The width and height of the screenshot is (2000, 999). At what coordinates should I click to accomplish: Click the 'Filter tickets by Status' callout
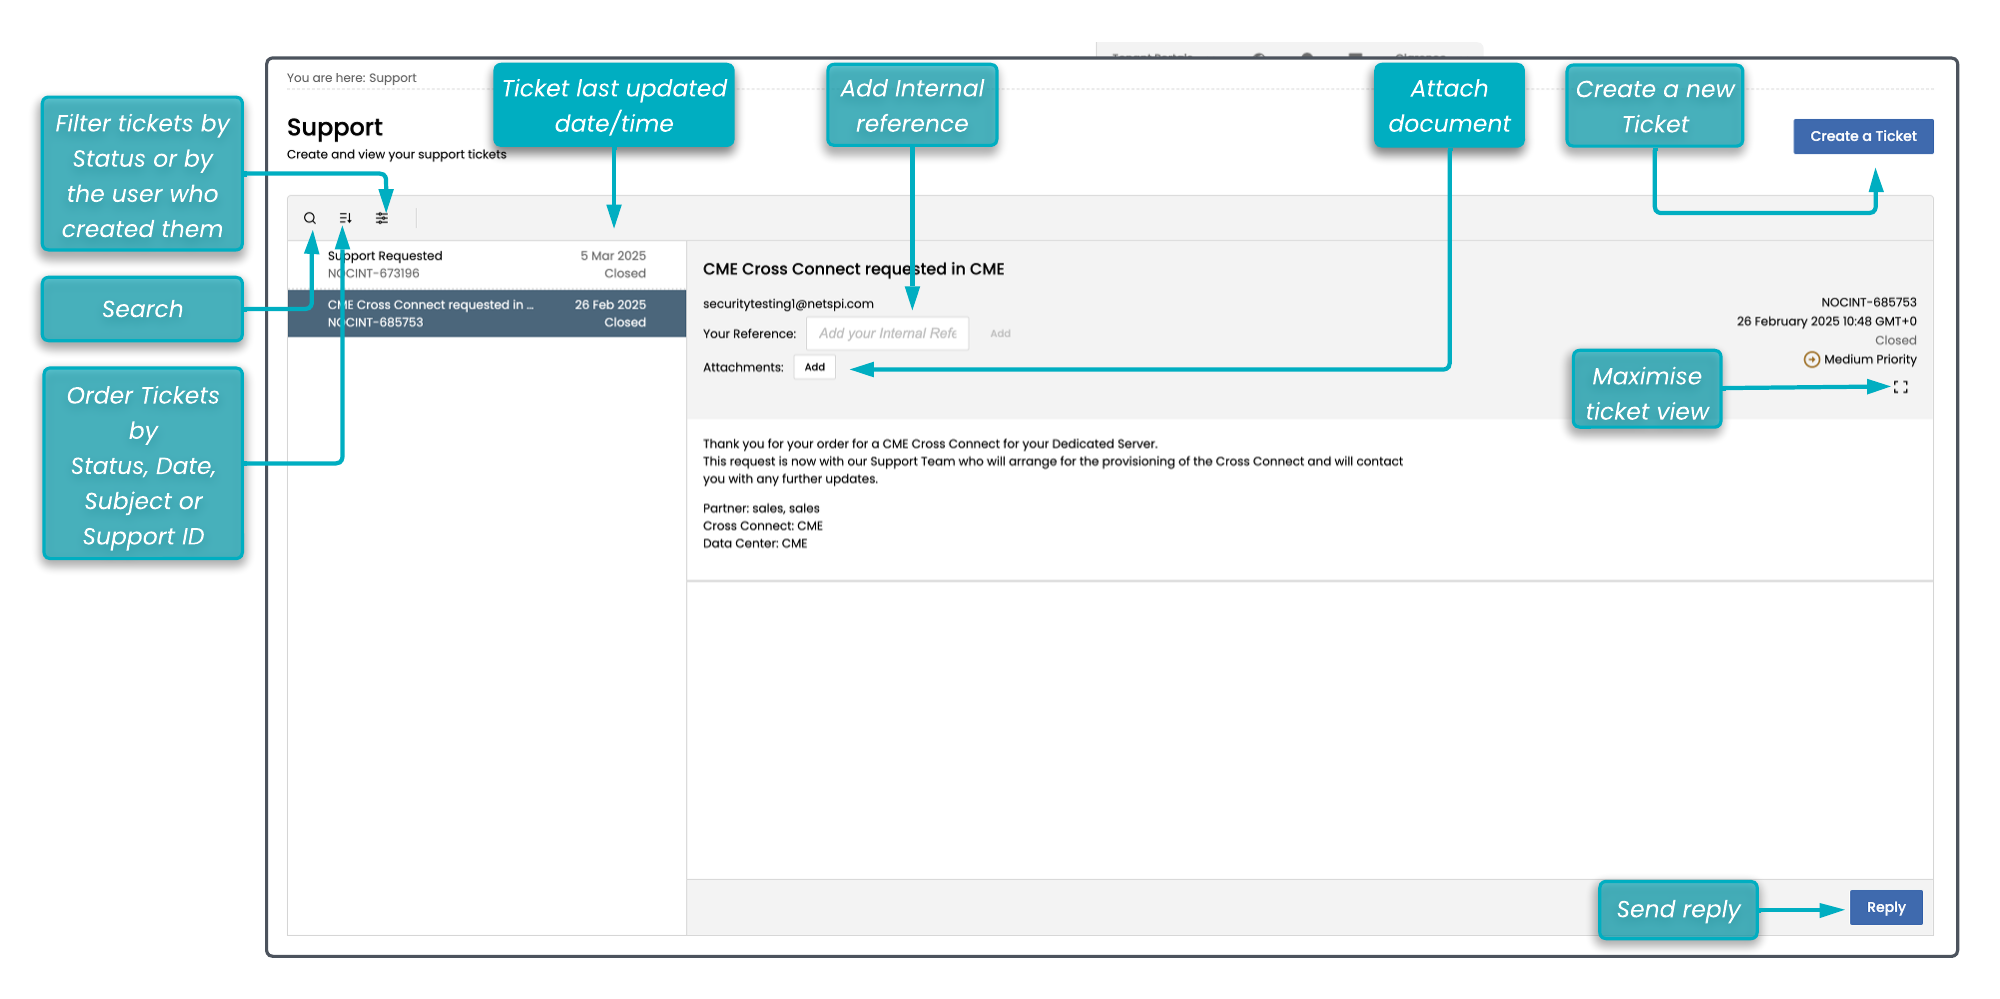(x=142, y=175)
